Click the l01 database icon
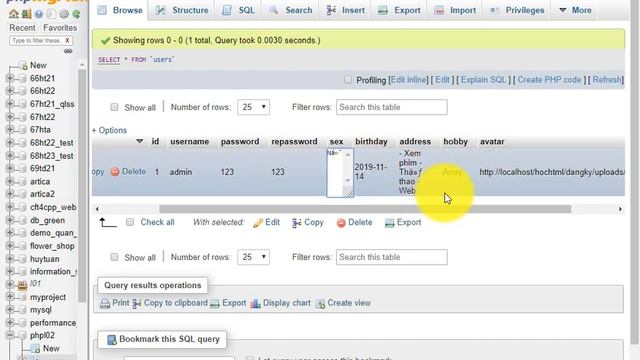 click(22, 284)
